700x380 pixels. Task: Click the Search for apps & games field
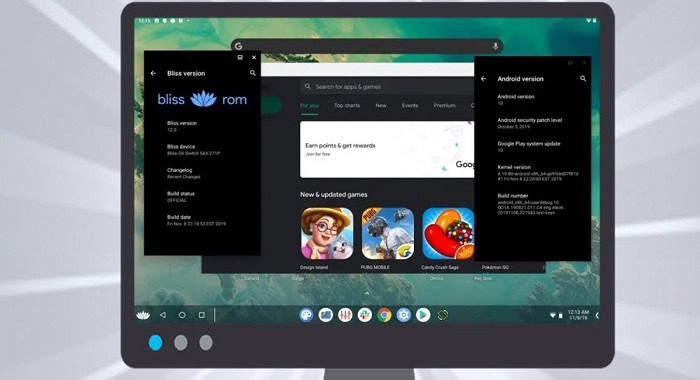tap(387, 87)
